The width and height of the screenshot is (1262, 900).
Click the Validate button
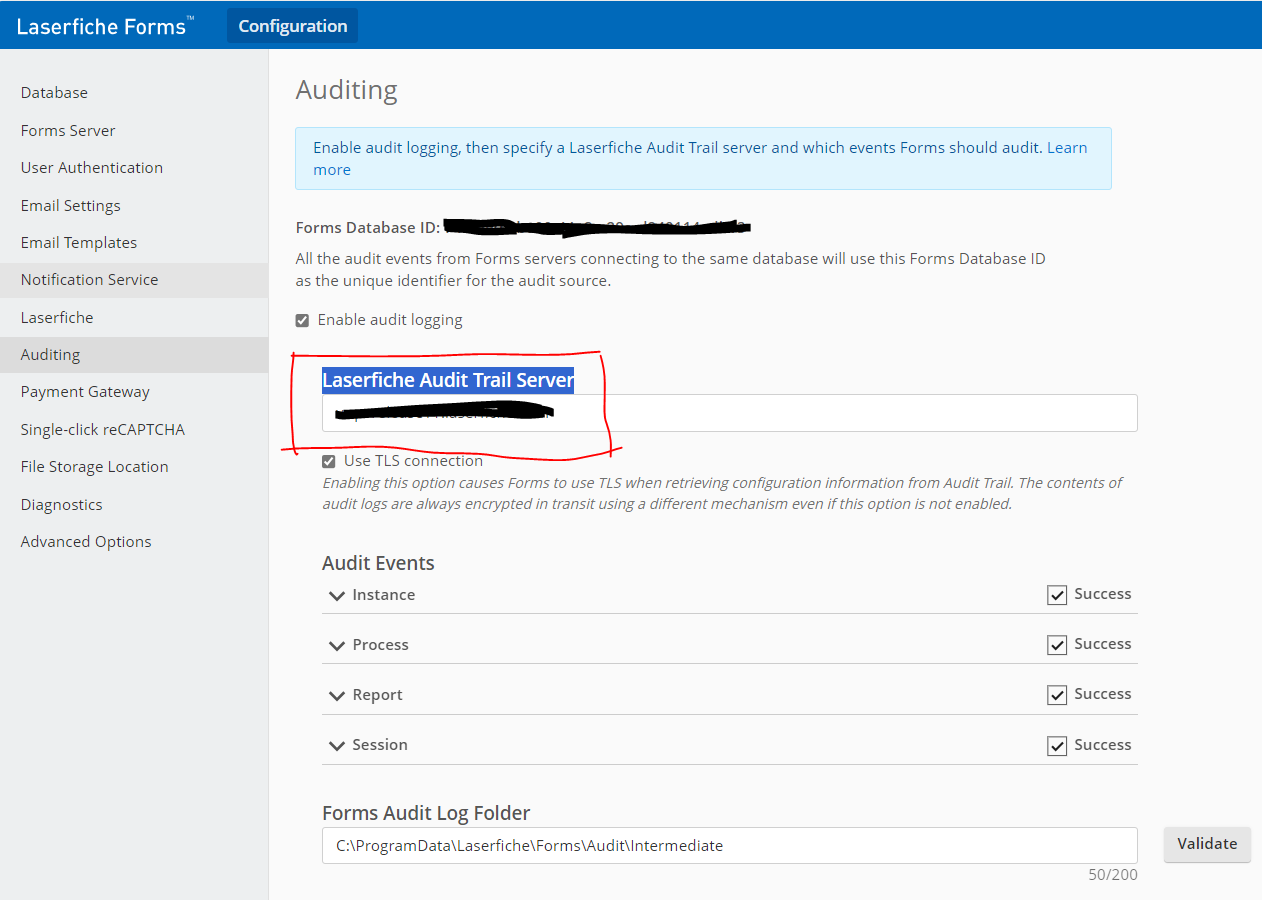[1207, 843]
